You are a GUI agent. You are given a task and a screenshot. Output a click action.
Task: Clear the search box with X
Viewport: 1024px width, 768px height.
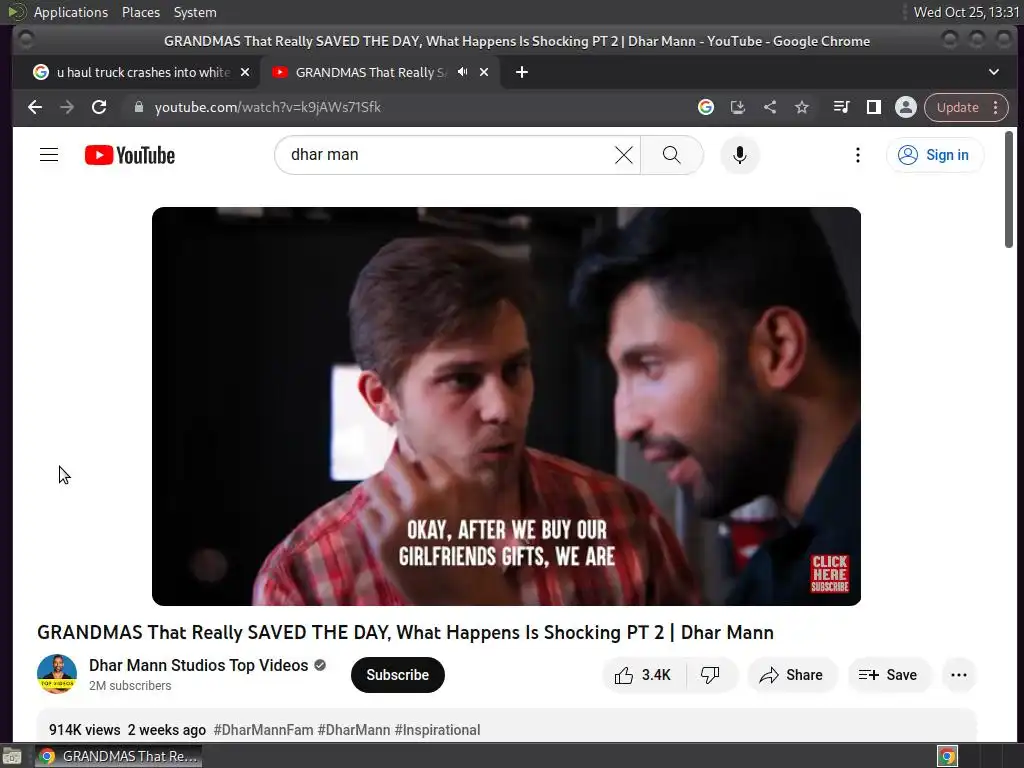[x=624, y=155]
